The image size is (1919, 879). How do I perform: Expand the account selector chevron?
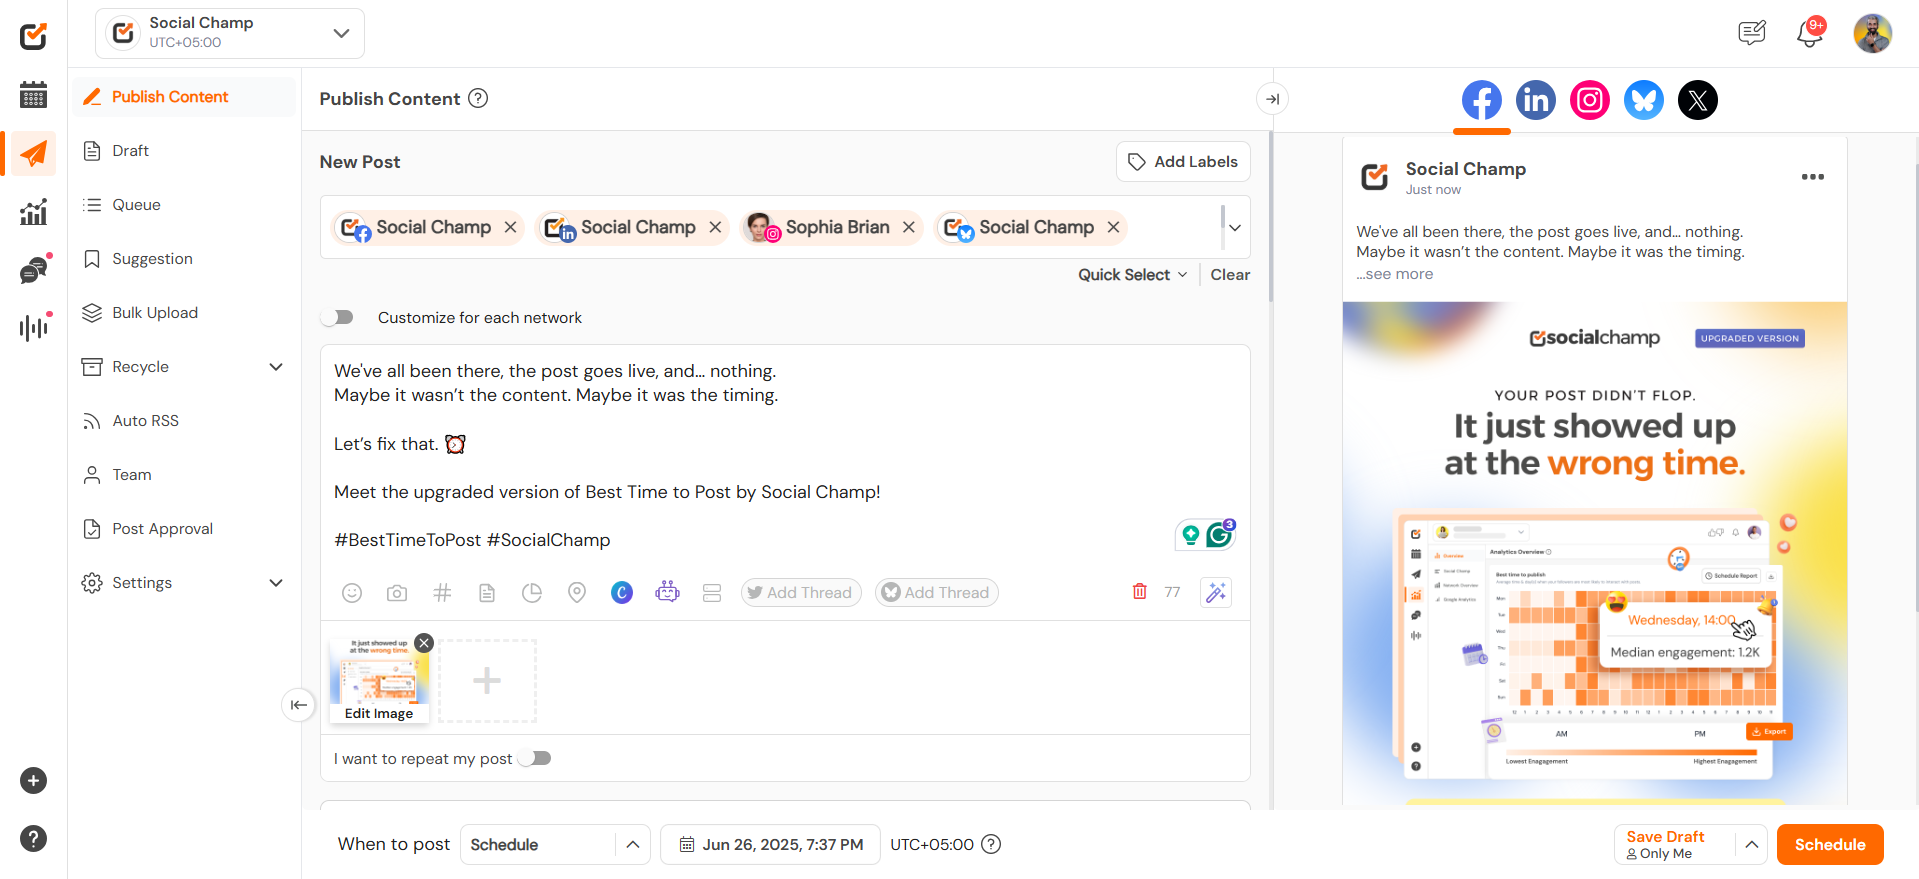click(x=1236, y=228)
